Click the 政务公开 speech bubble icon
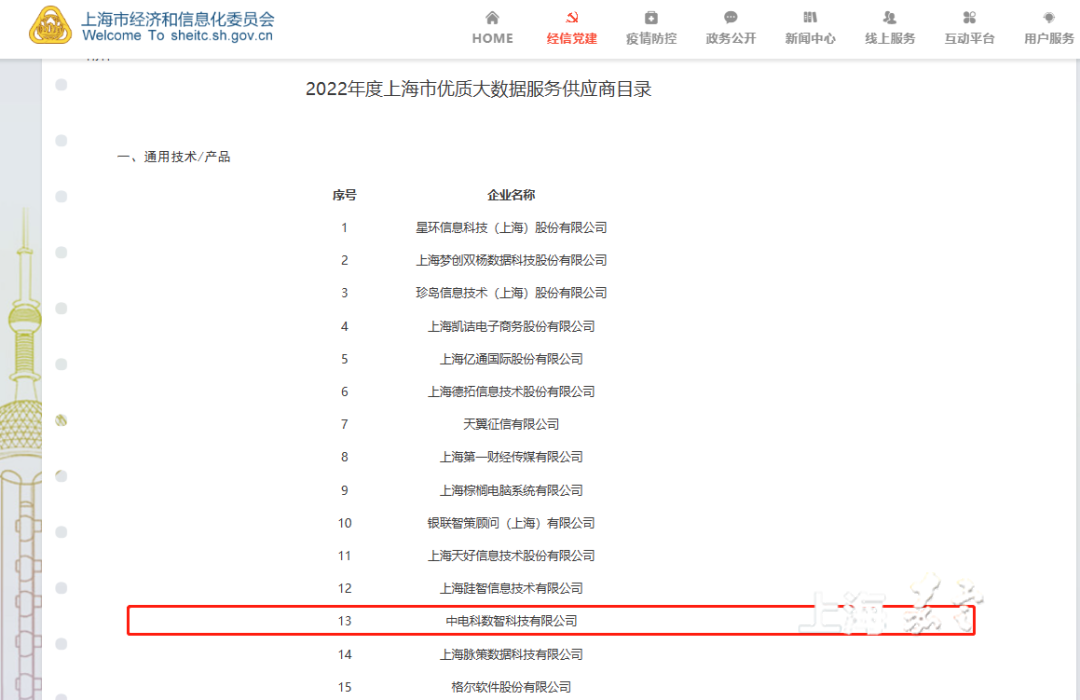The height and width of the screenshot is (700, 1080). (730, 17)
